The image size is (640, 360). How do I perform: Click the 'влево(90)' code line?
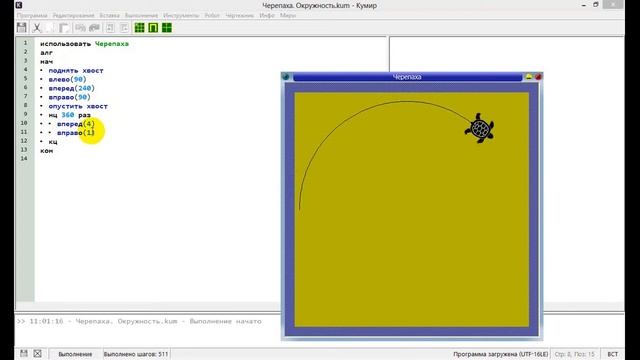tap(67, 80)
